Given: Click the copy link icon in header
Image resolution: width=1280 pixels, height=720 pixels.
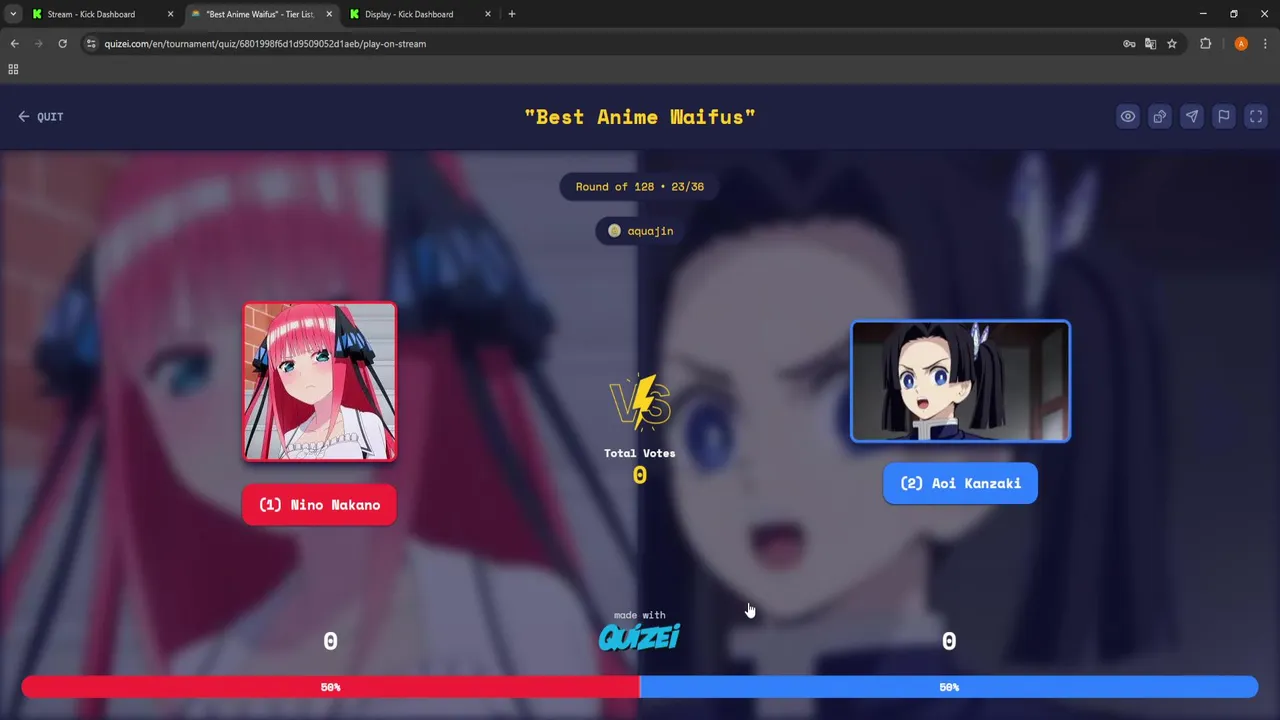Looking at the screenshot, I should 1160,117.
